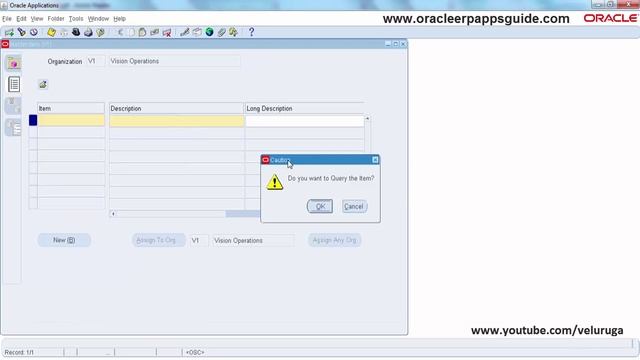Click the Clear Record toolbar icon
Image resolution: width=640 pixels, height=360 pixels.
point(154,32)
